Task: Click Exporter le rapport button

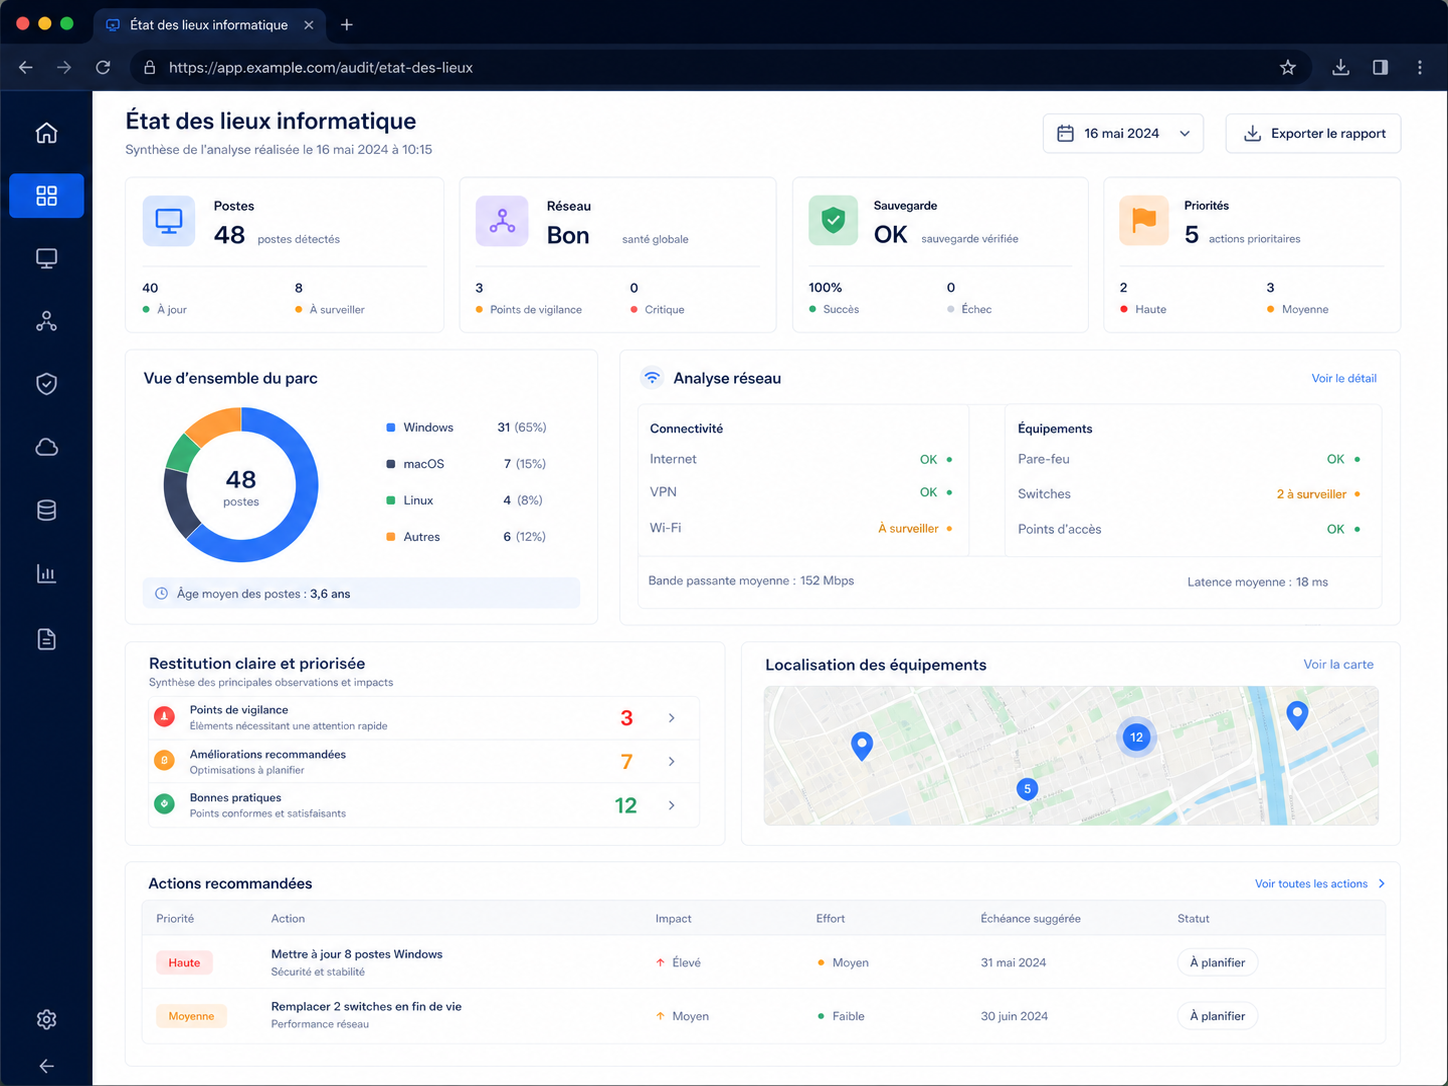Action: pos(1313,133)
